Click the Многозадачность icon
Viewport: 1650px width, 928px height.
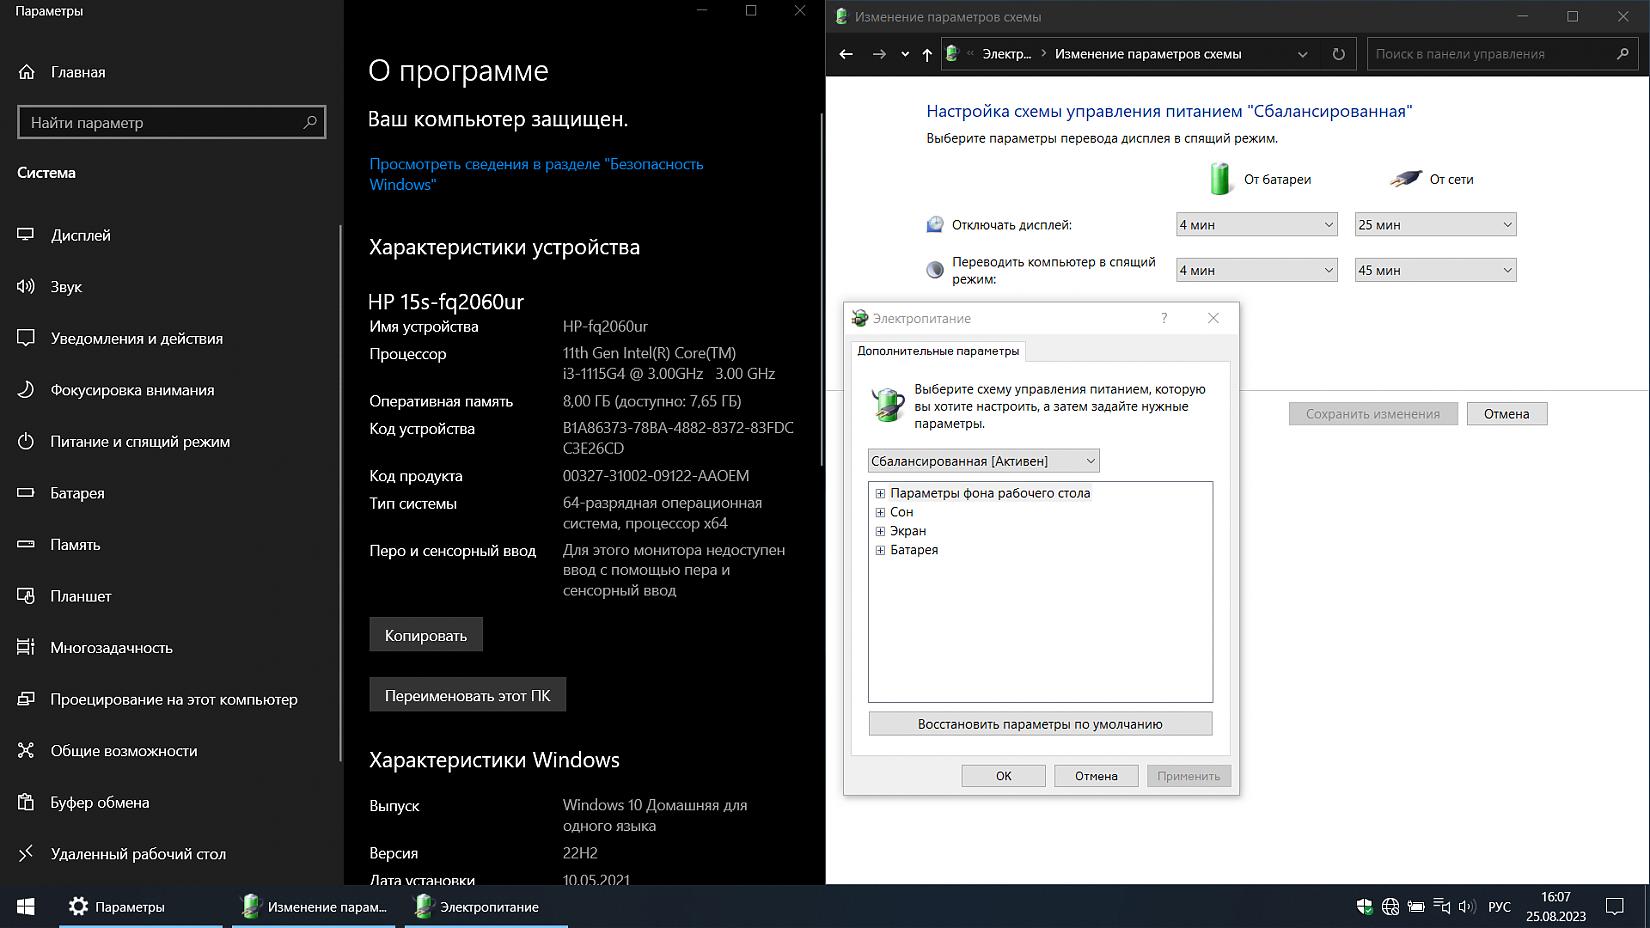(x=26, y=647)
